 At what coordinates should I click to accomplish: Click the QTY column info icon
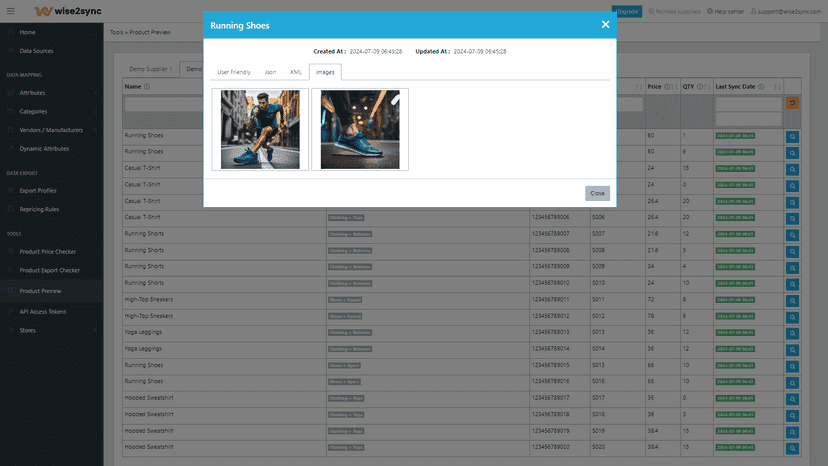pyautogui.click(x=700, y=87)
